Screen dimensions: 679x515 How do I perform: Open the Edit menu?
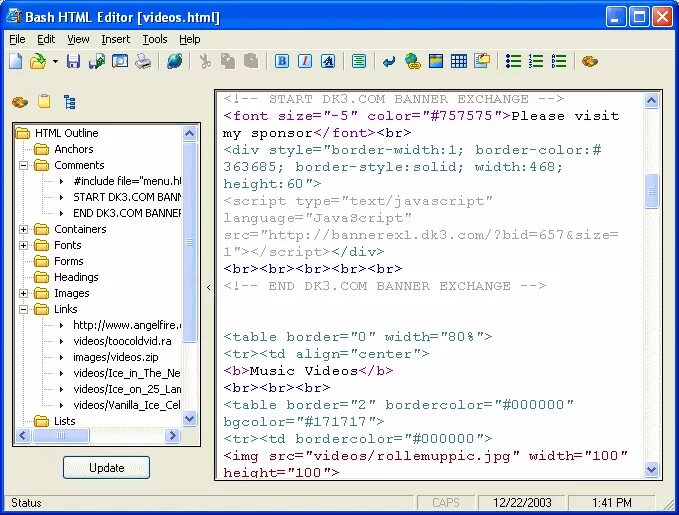46,39
